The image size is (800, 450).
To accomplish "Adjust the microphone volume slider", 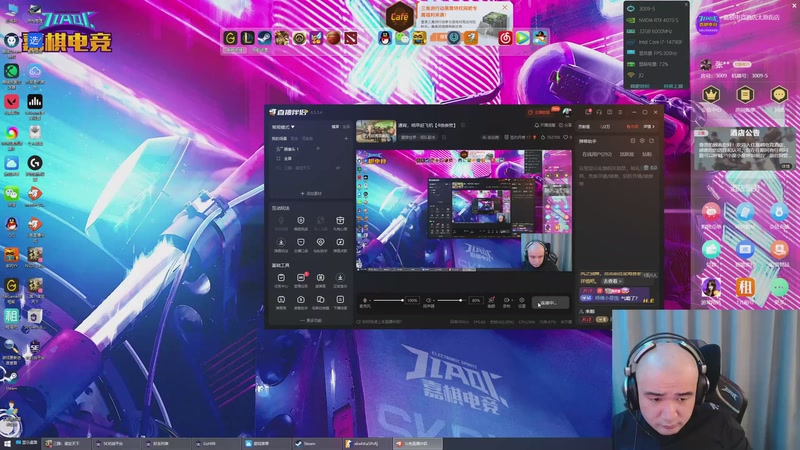I will 389,301.
